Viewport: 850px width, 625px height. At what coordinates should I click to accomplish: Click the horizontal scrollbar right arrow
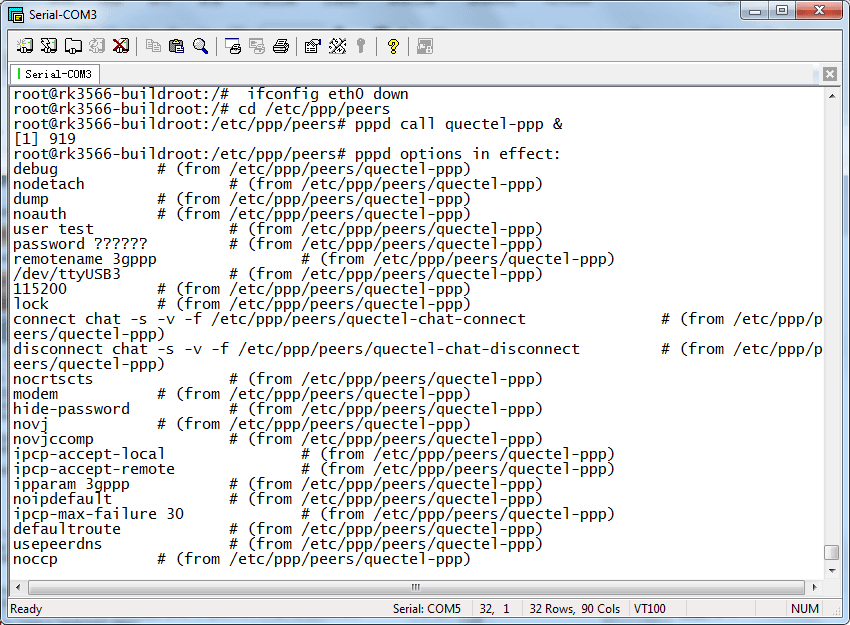816,588
